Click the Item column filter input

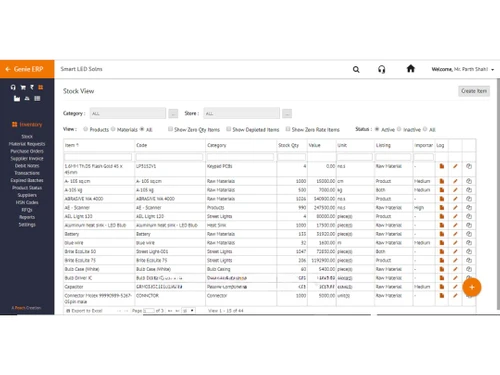click(98, 157)
